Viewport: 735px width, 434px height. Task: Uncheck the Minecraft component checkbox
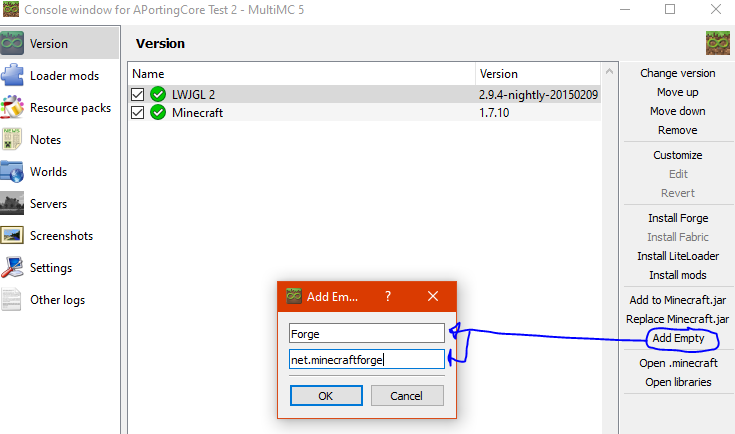point(137,113)
